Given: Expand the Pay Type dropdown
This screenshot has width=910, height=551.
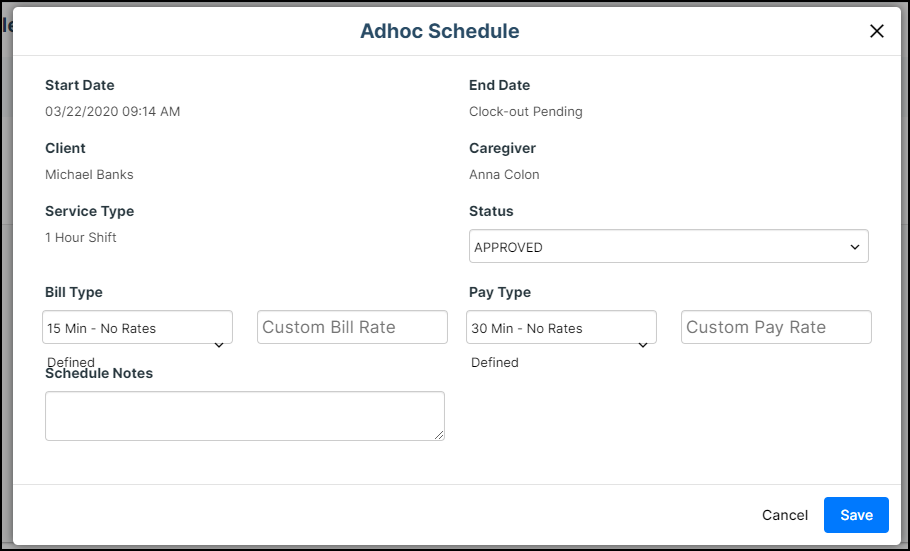Looking at the screenshot, I should tap(561, 328).
